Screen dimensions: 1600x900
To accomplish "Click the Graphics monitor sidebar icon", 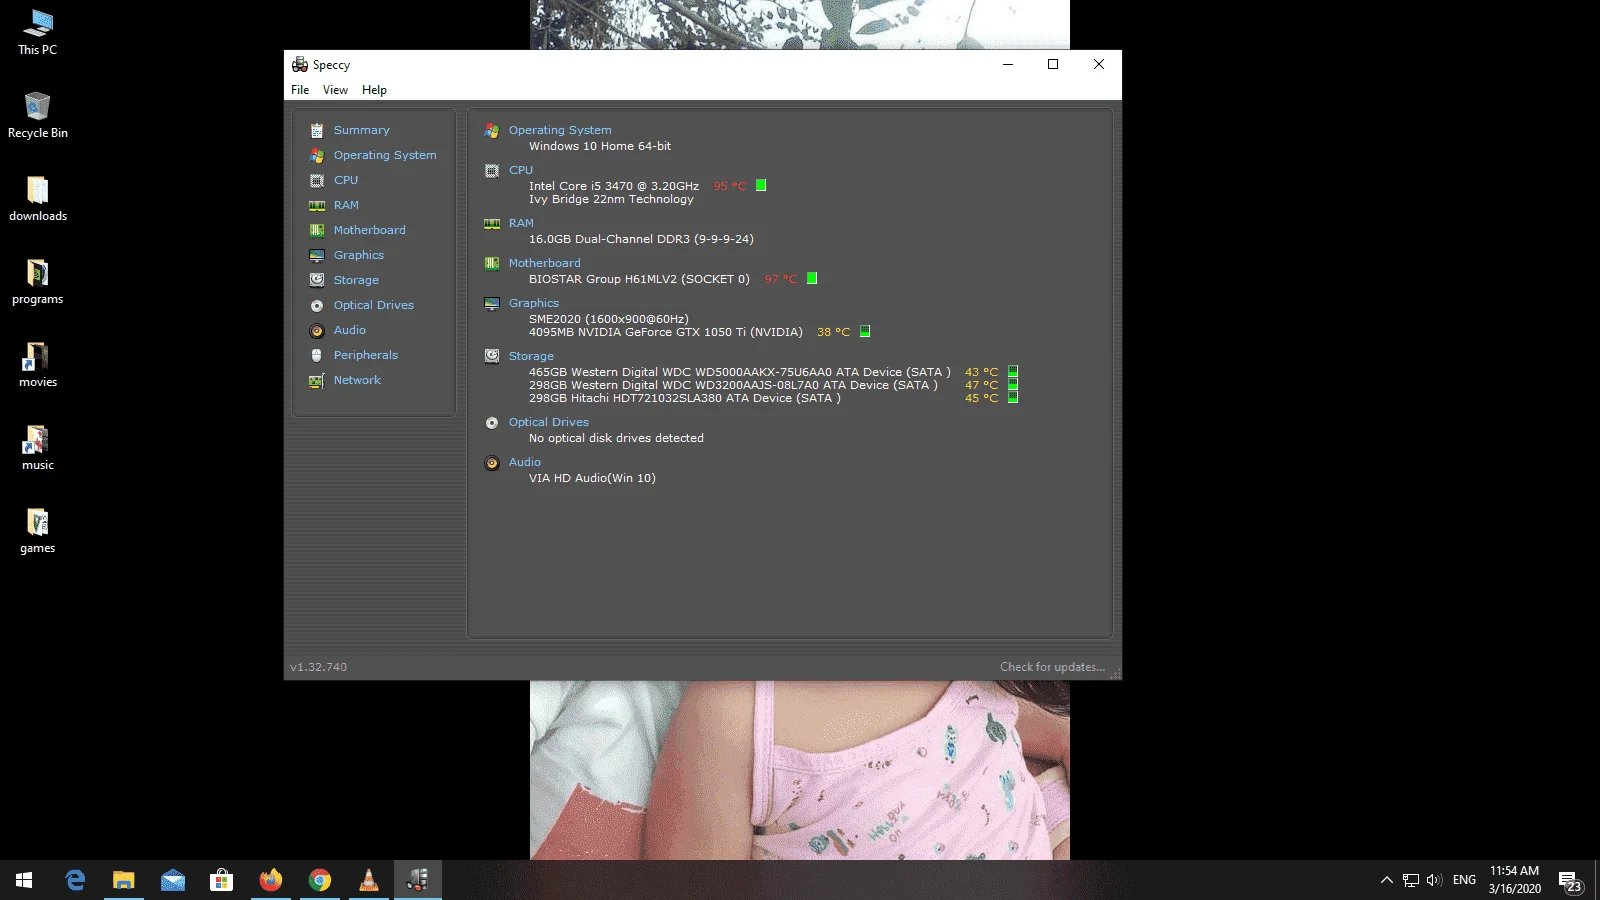I will click(x=317, y=256).
